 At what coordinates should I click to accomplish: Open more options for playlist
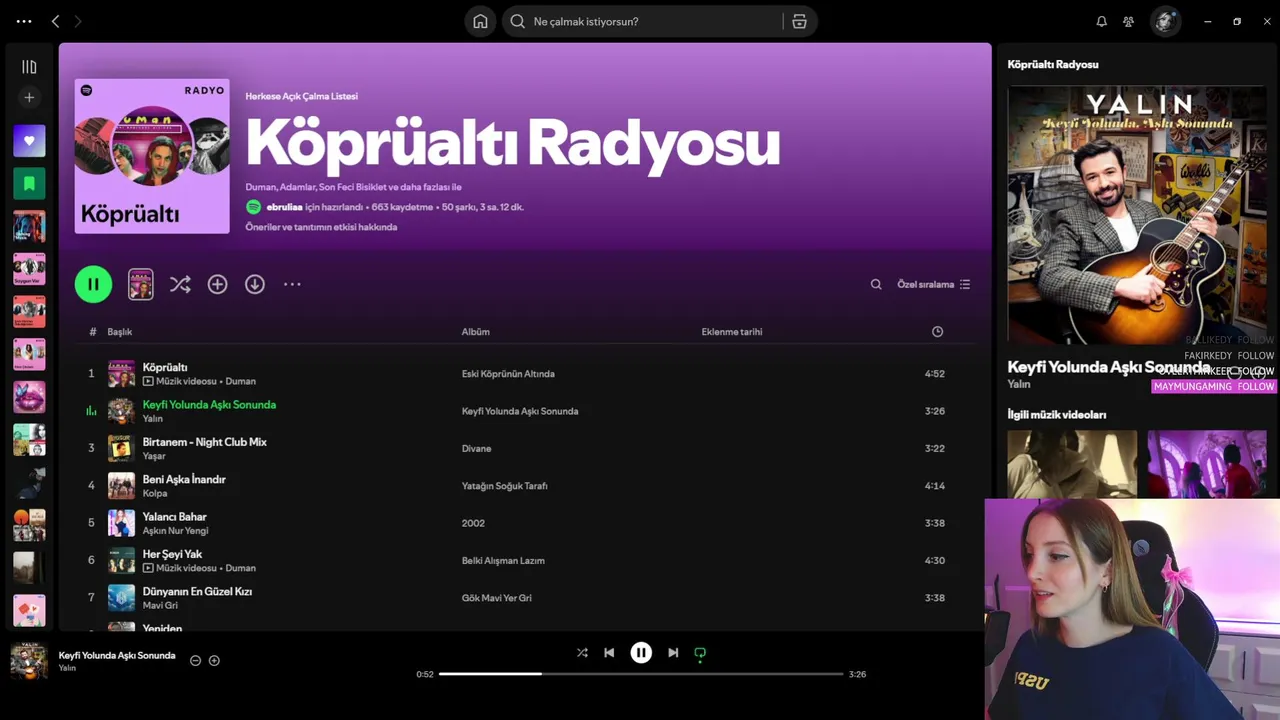tap(292, 284)
